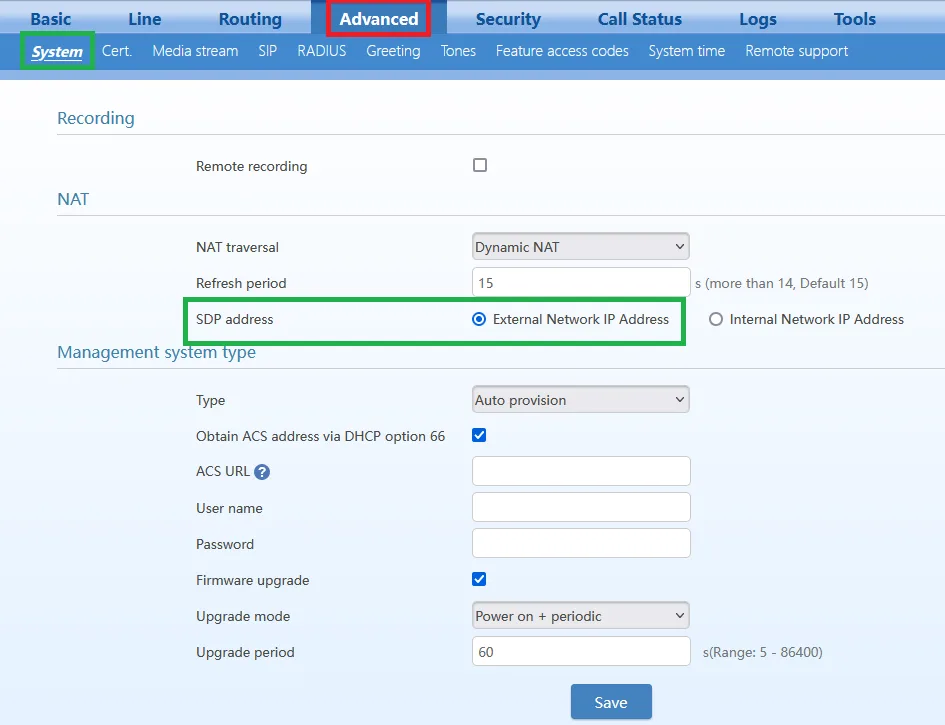Open the Upgrade mode dropdown
The width and height of the screenshot is (945, 725).
point(580,615)
